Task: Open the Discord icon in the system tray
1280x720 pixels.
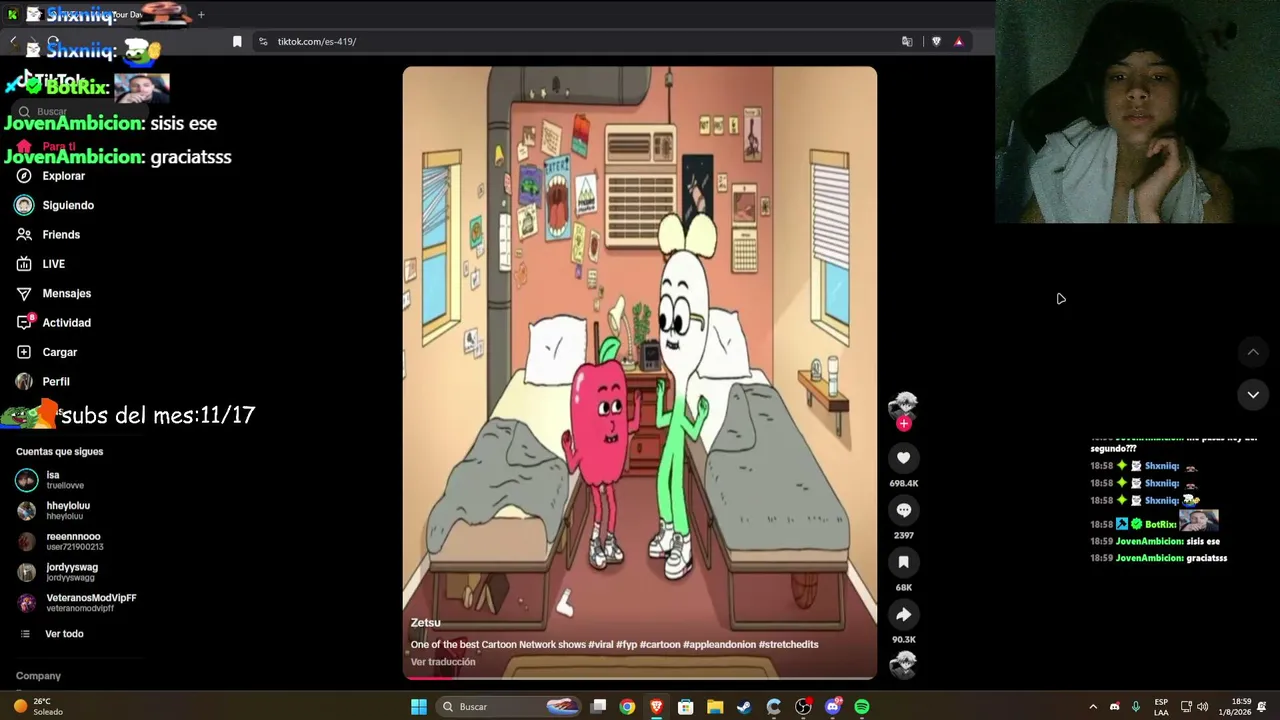Action: (x=1114, y=707)
